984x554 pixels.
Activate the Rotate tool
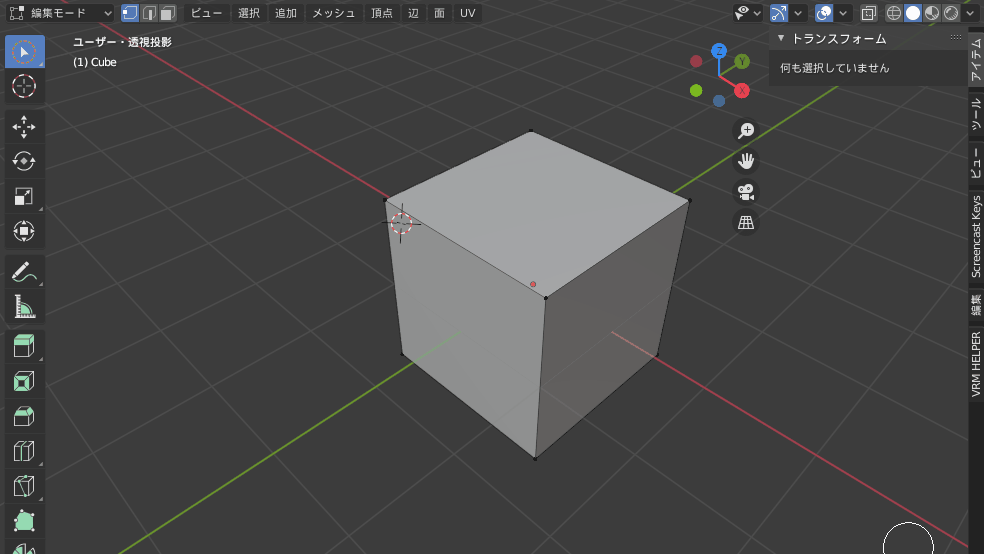click(24, 161)
